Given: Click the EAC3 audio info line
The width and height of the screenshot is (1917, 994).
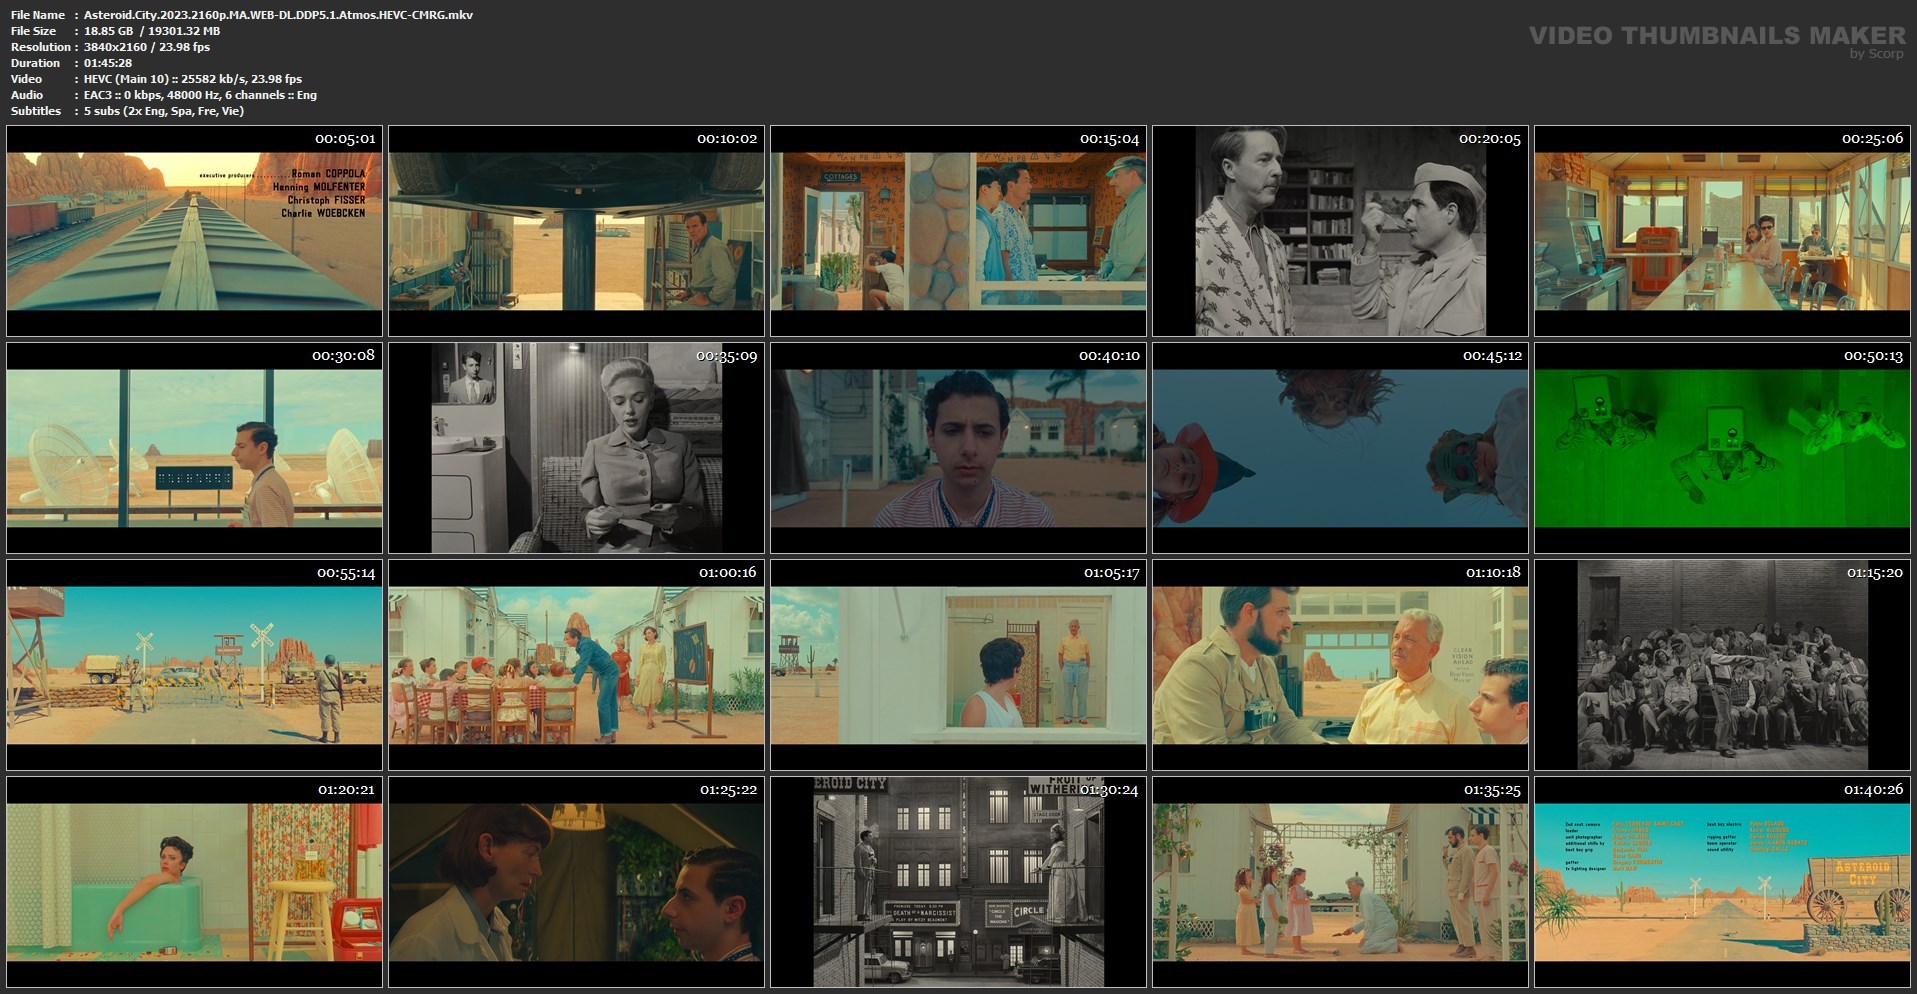Looking at the screenshot, I should (200, 95).
